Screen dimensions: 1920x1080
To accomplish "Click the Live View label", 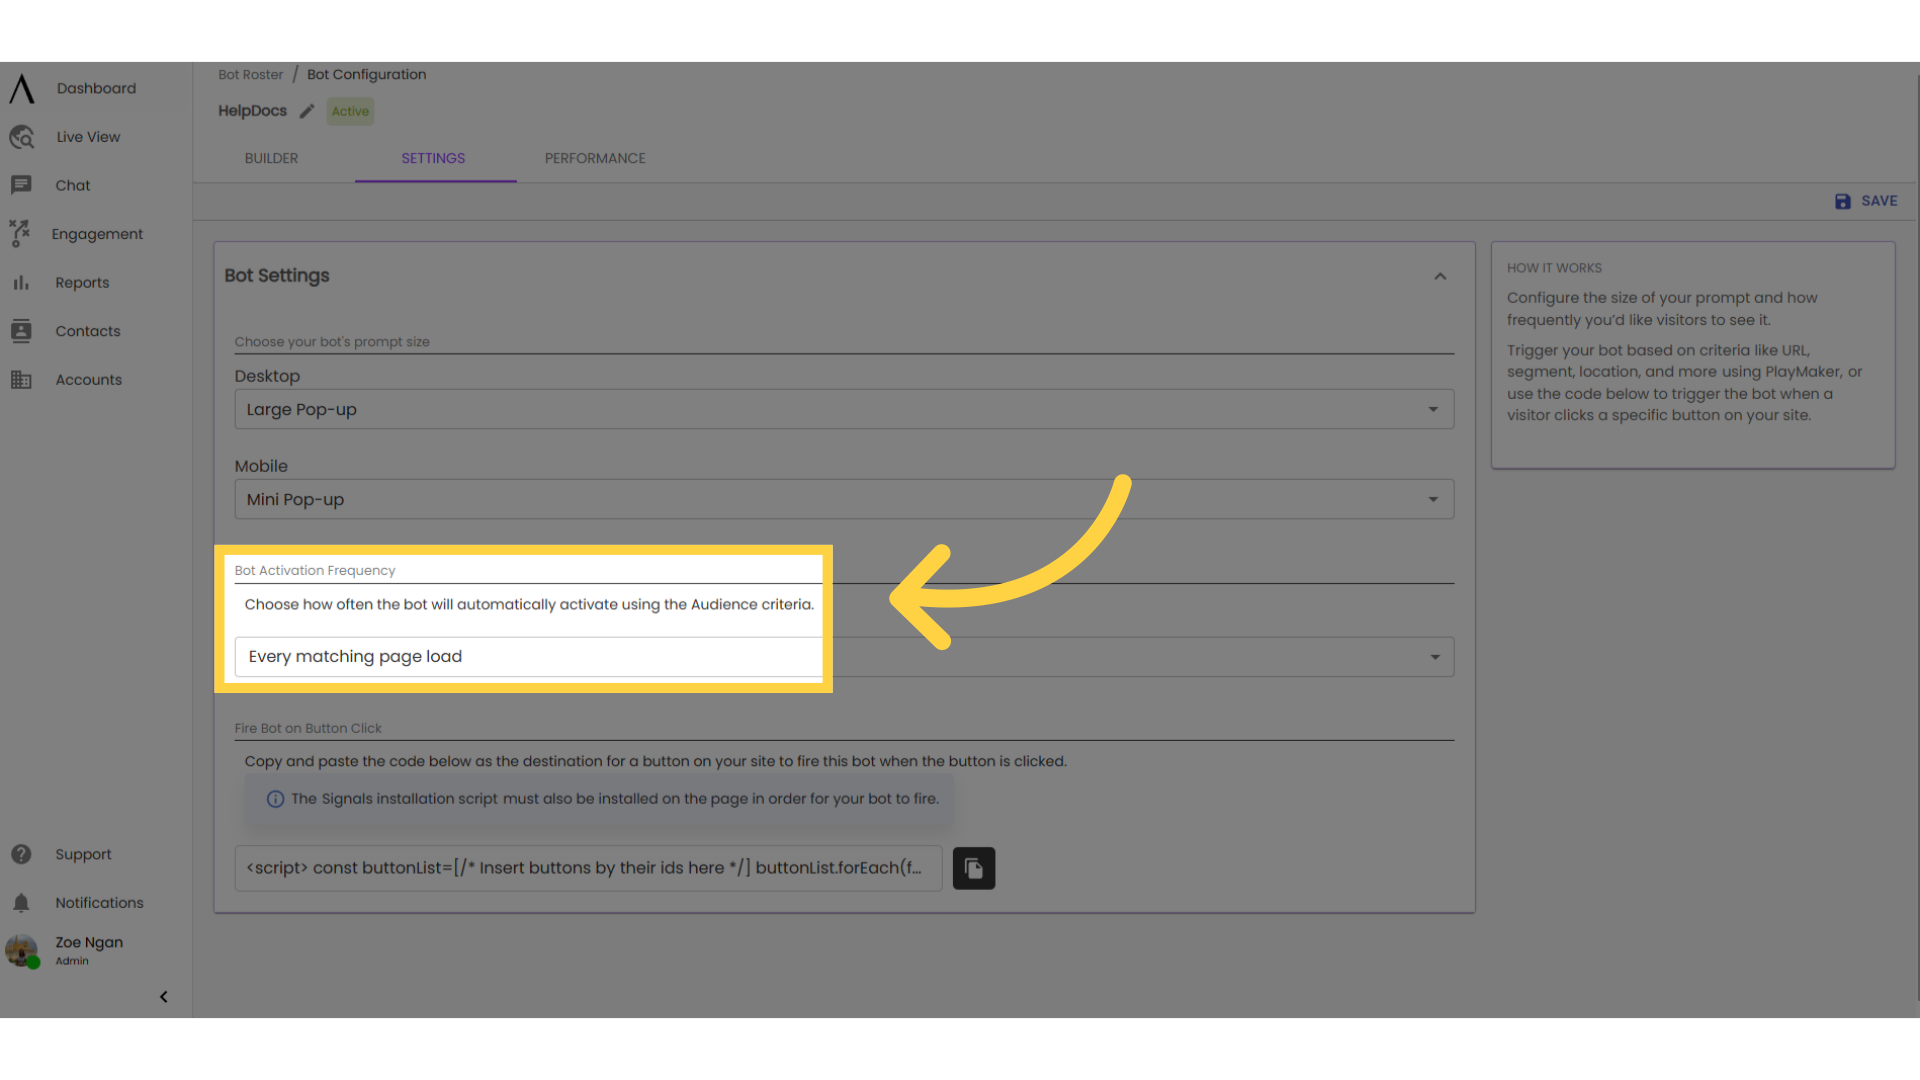I will pyautogui.click(x=88, y=137).
